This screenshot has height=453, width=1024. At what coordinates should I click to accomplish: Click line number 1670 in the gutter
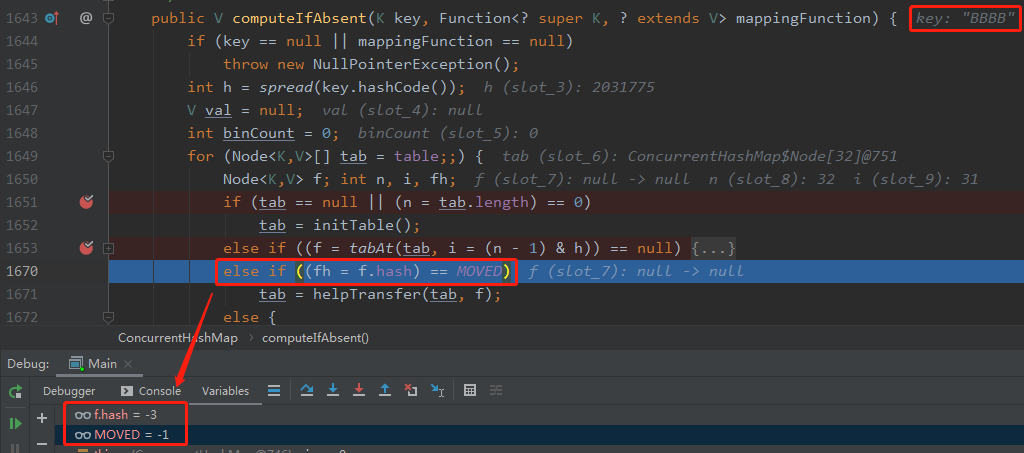[x=22, y=271]
